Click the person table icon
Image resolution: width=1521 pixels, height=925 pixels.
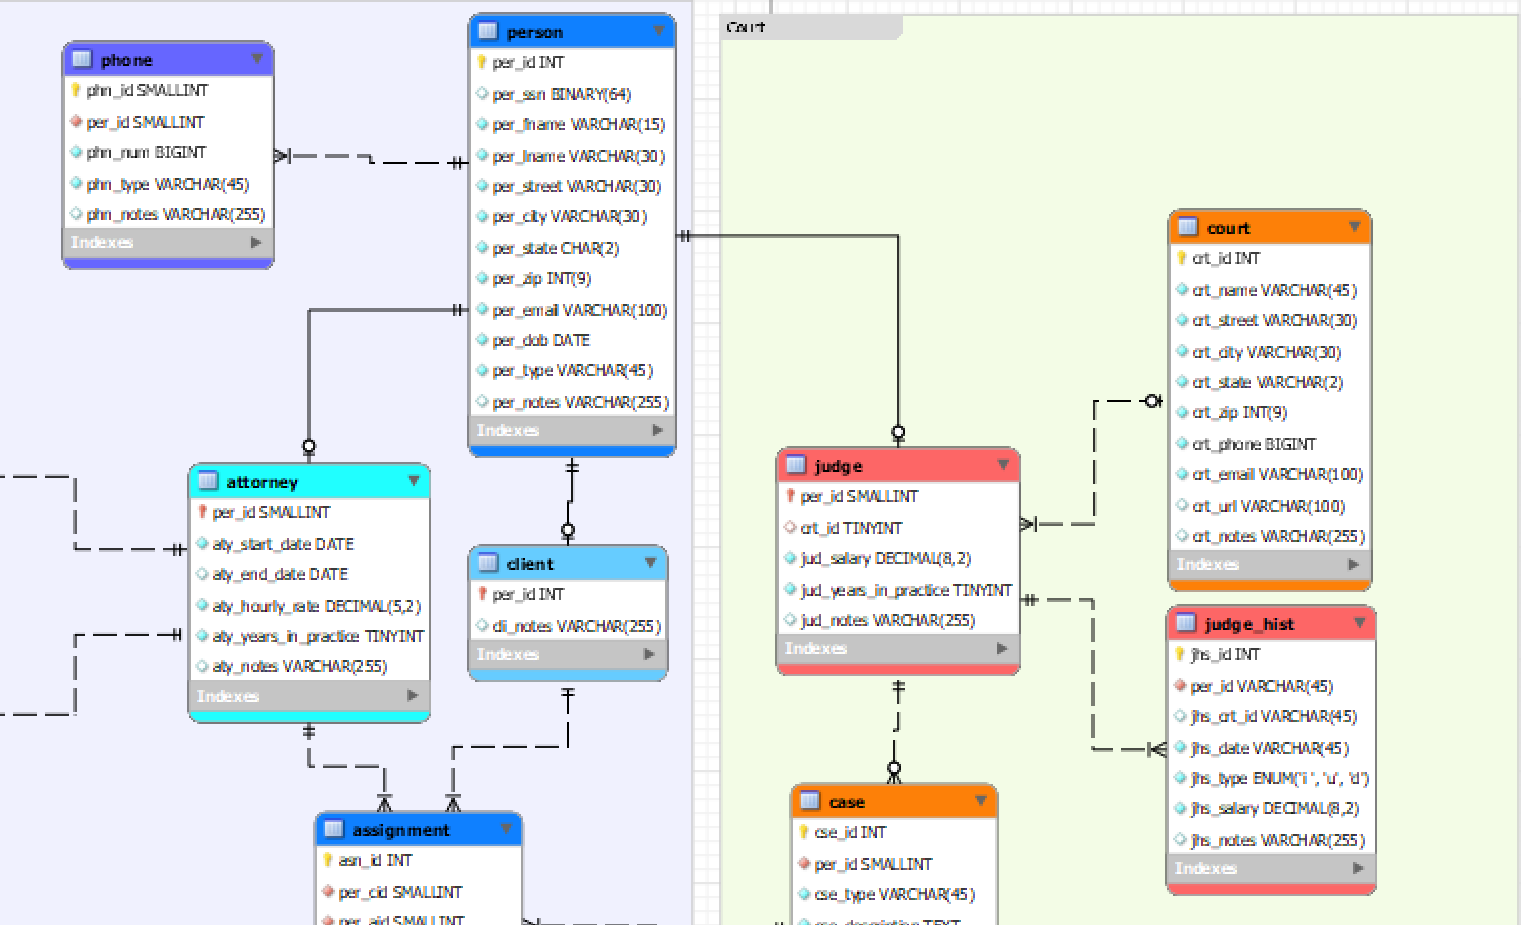click(488, 31)
